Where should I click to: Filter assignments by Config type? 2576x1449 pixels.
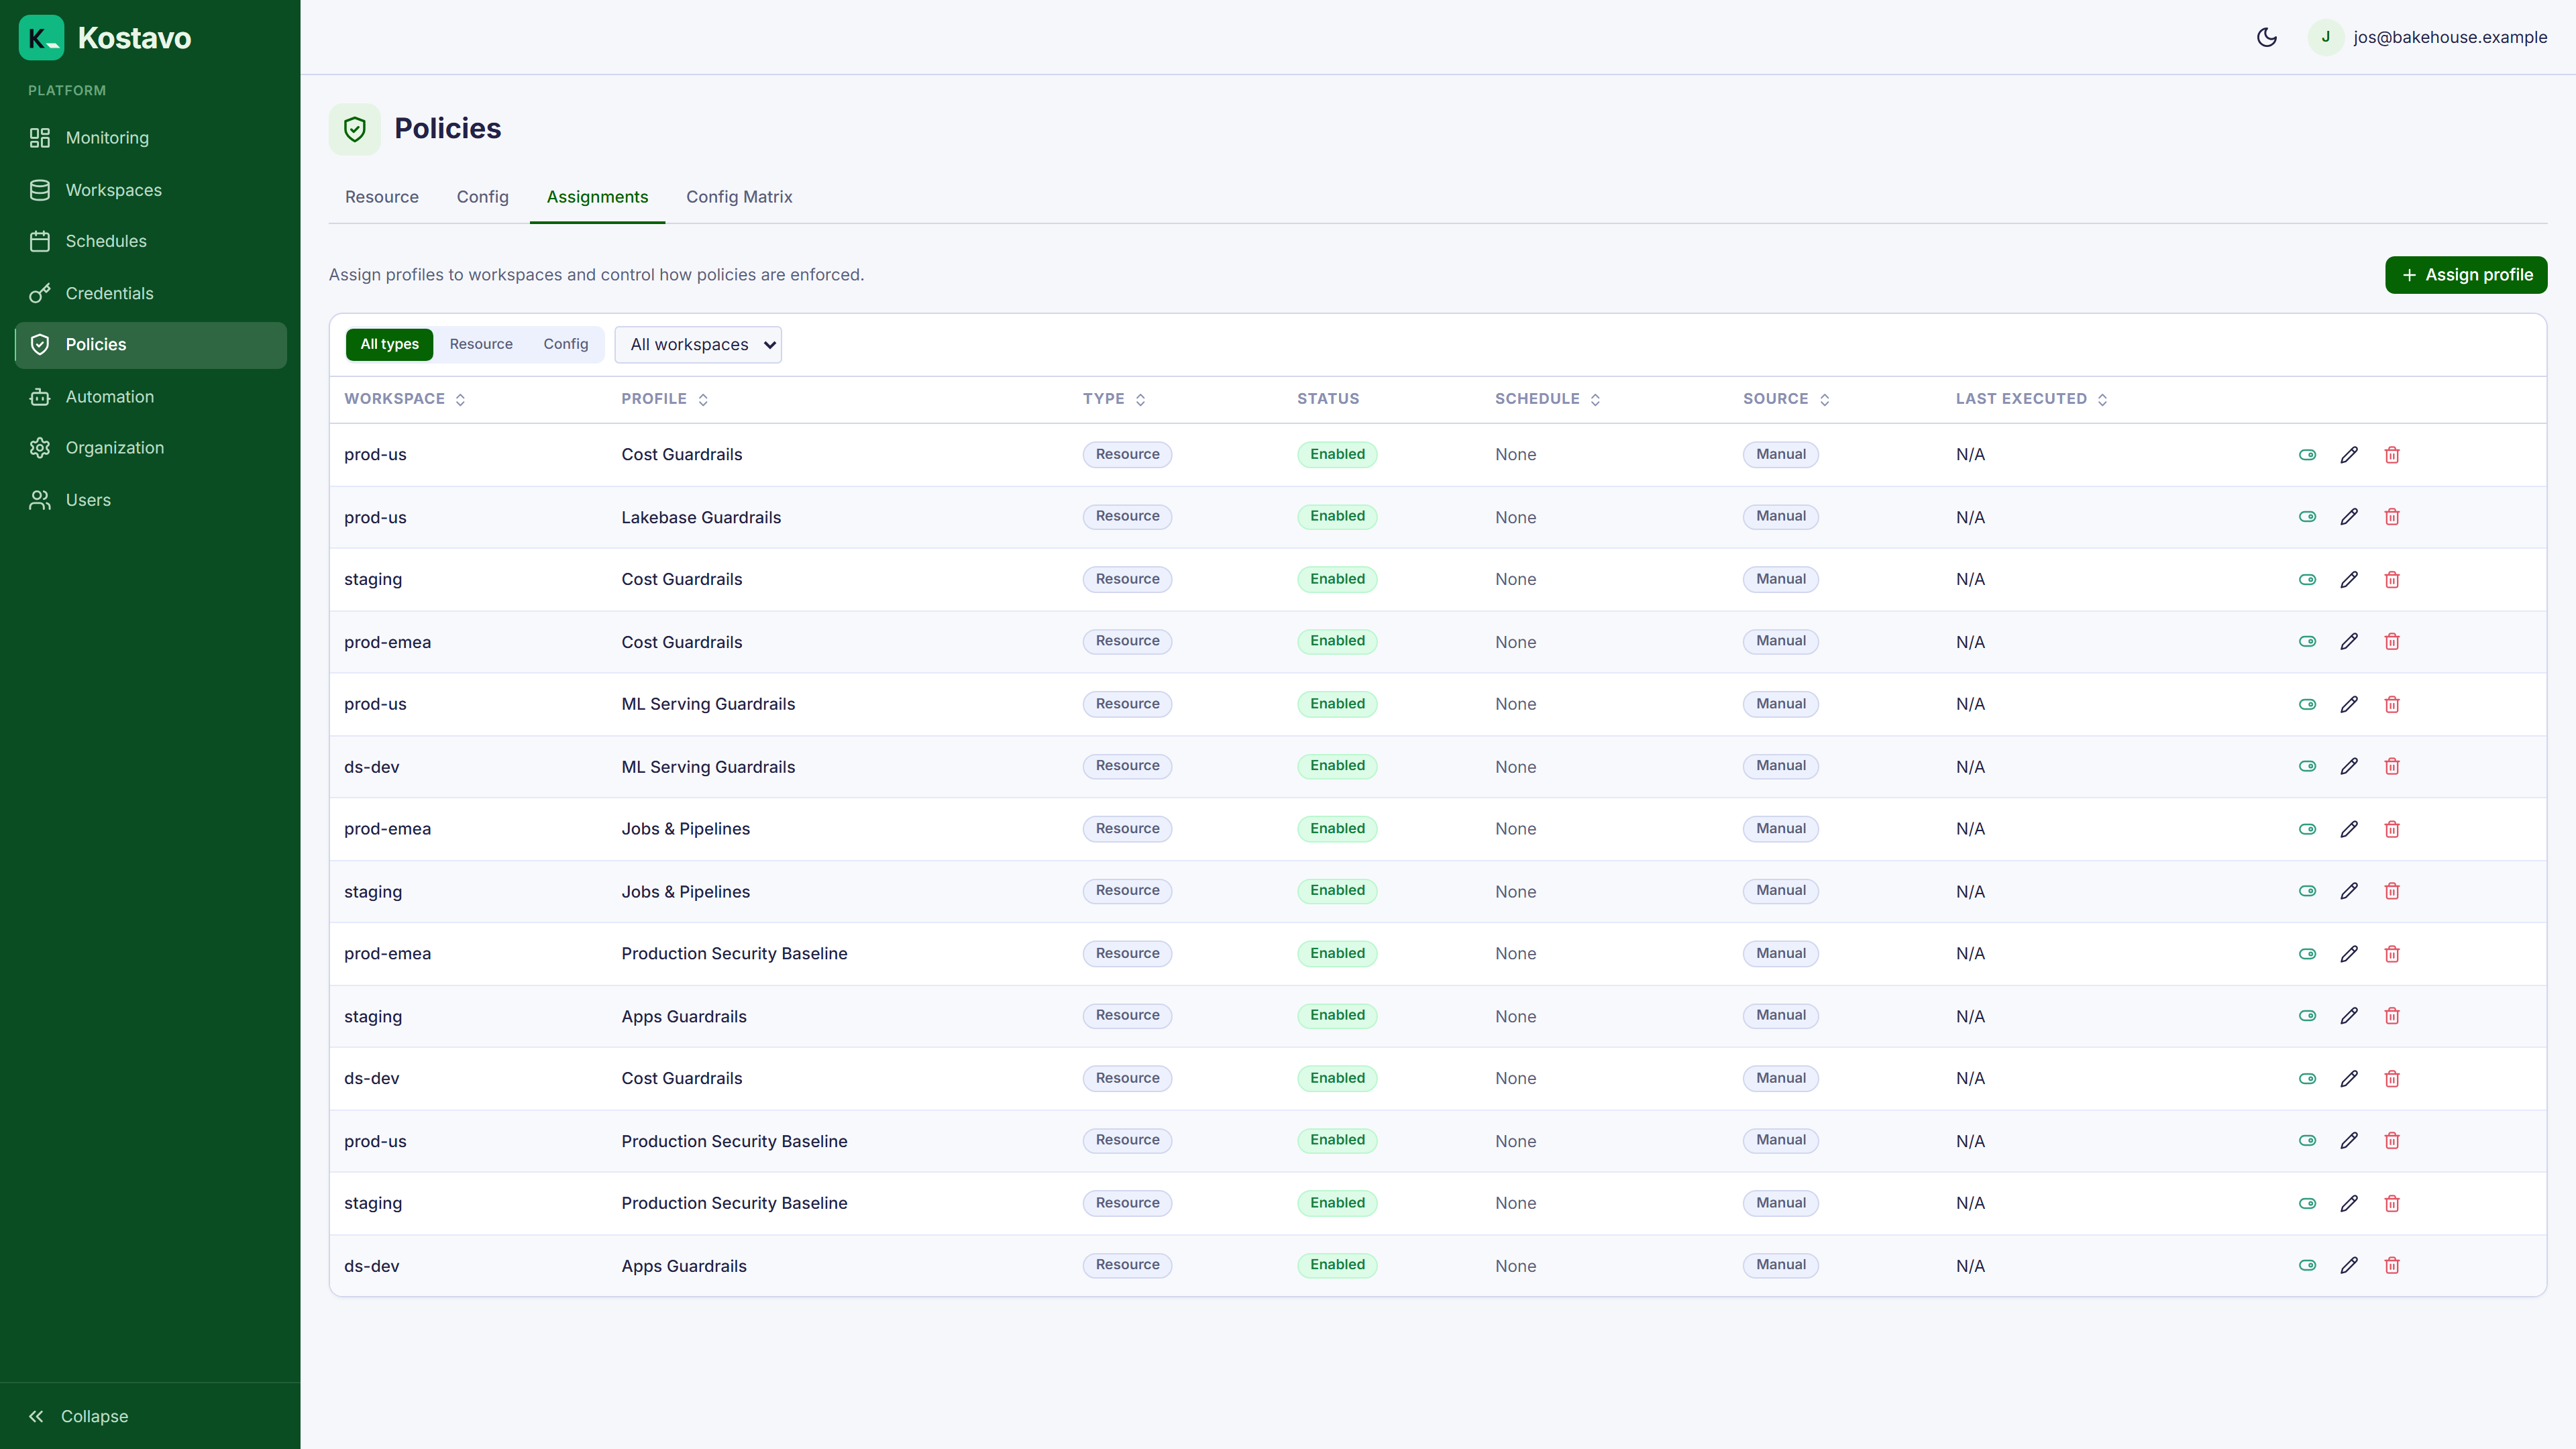point(566,344)
